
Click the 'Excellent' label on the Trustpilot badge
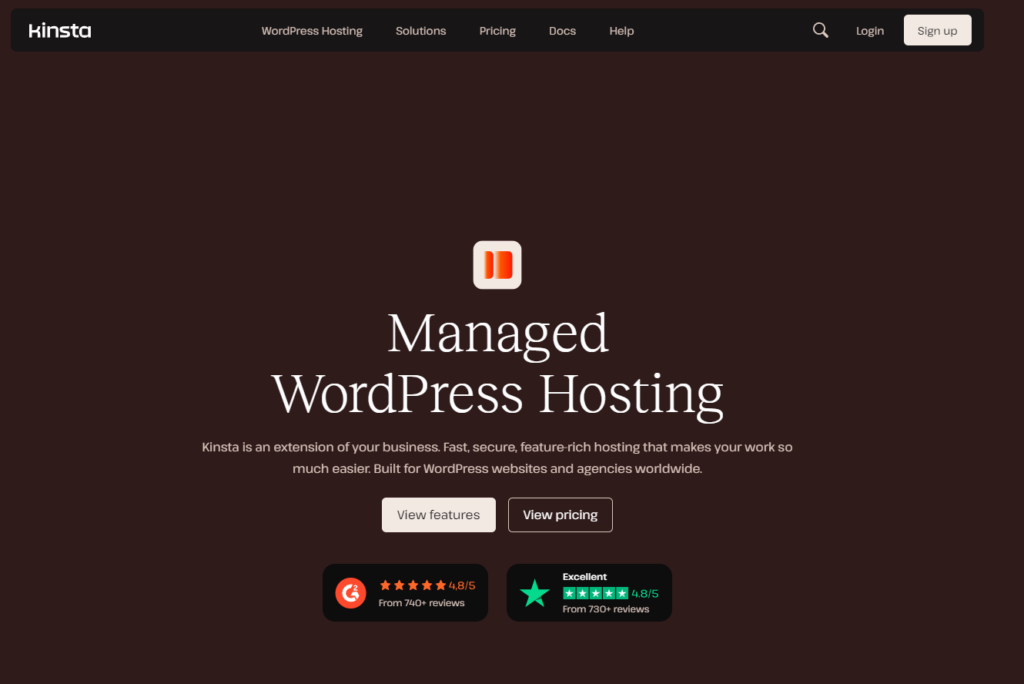[x=584, y=577]
